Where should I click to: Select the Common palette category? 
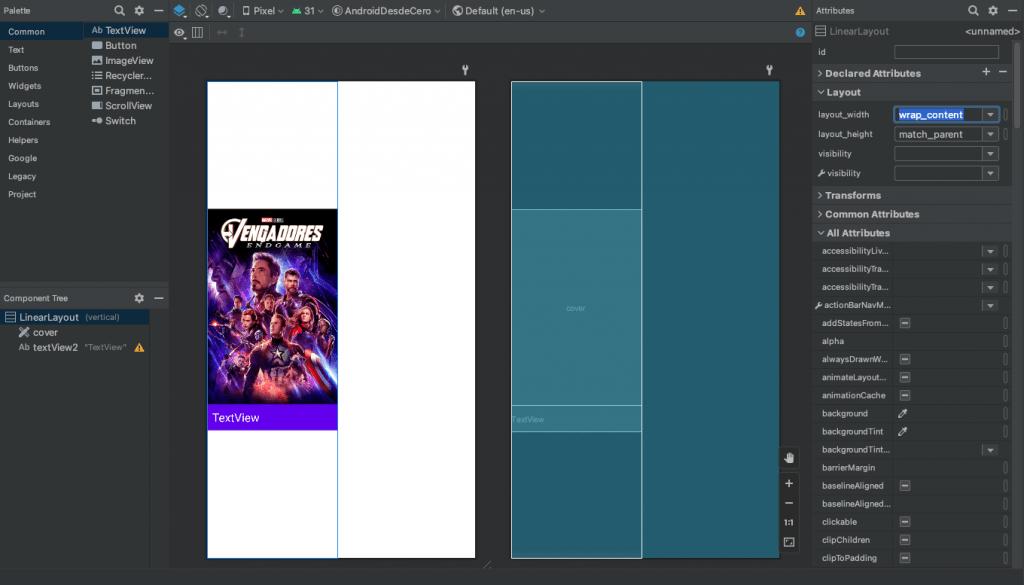[42, 31]
